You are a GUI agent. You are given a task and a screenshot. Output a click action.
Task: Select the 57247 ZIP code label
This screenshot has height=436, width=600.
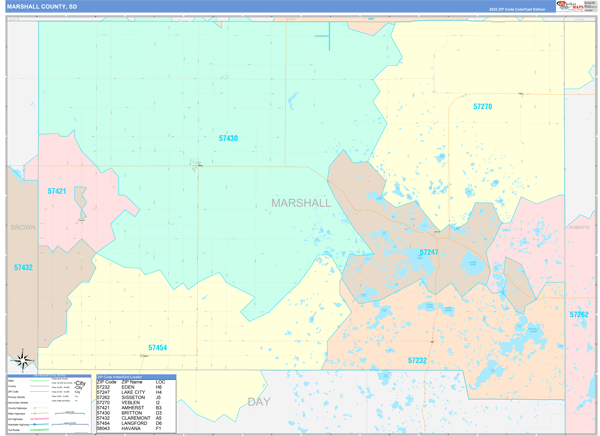[428, 253]
